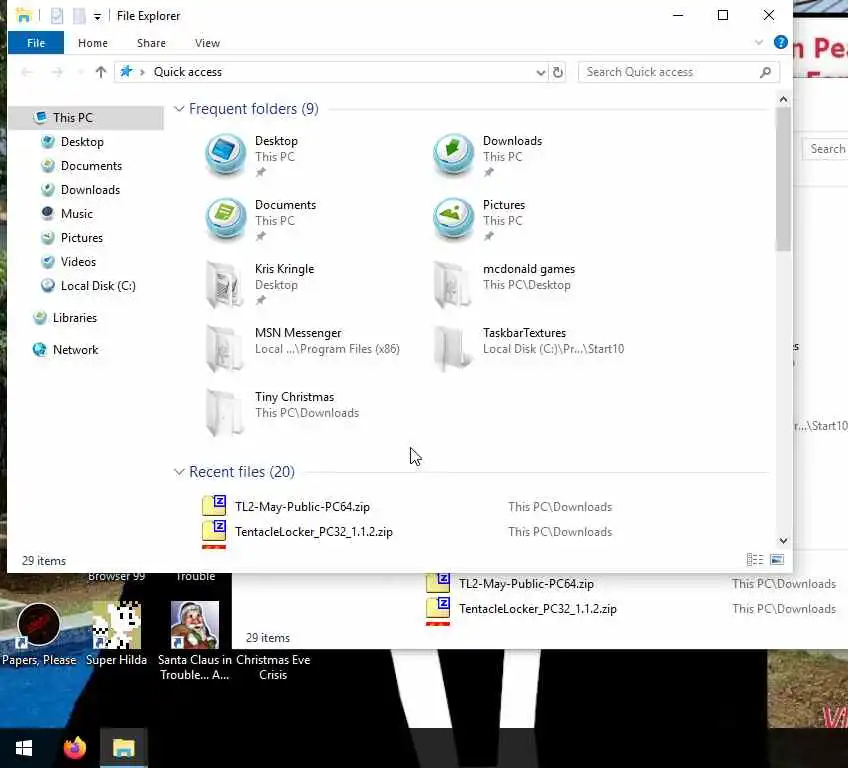Viewport: 848px width, 768px height.
Task: Select TL2-May-Public-PC64.zip in background window
Action: pos(526,584)
